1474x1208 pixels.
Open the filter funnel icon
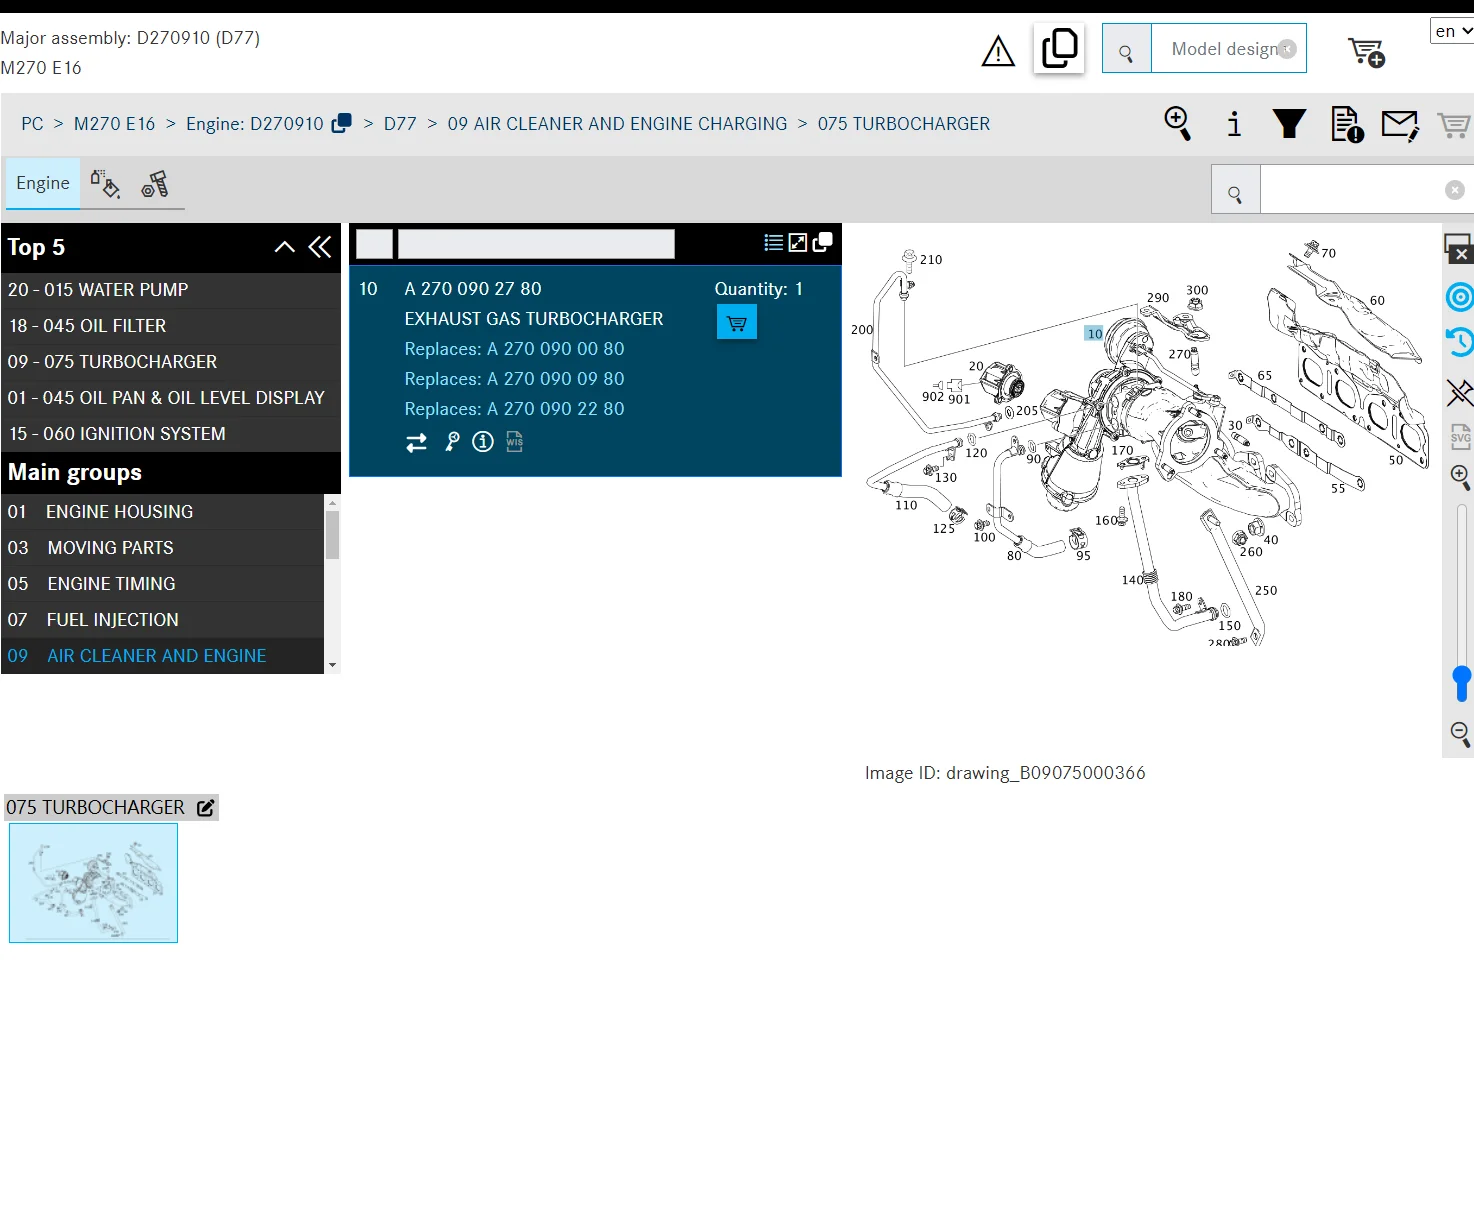click(x=1289, y=124)
